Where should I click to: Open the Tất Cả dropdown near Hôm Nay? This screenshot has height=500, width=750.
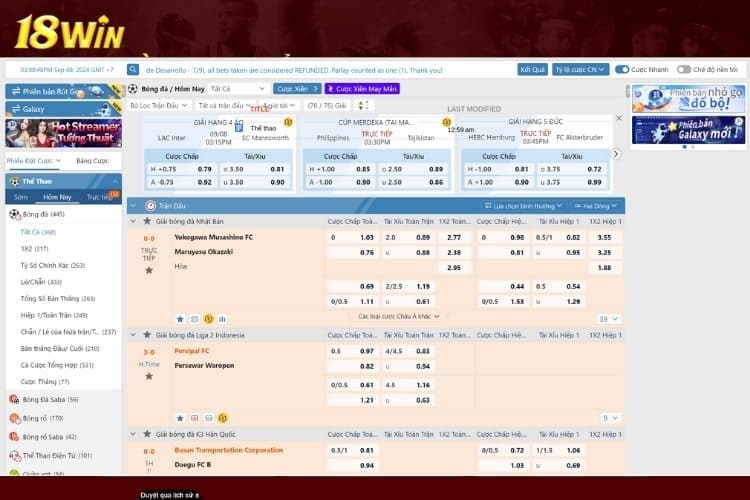(238, 89)
